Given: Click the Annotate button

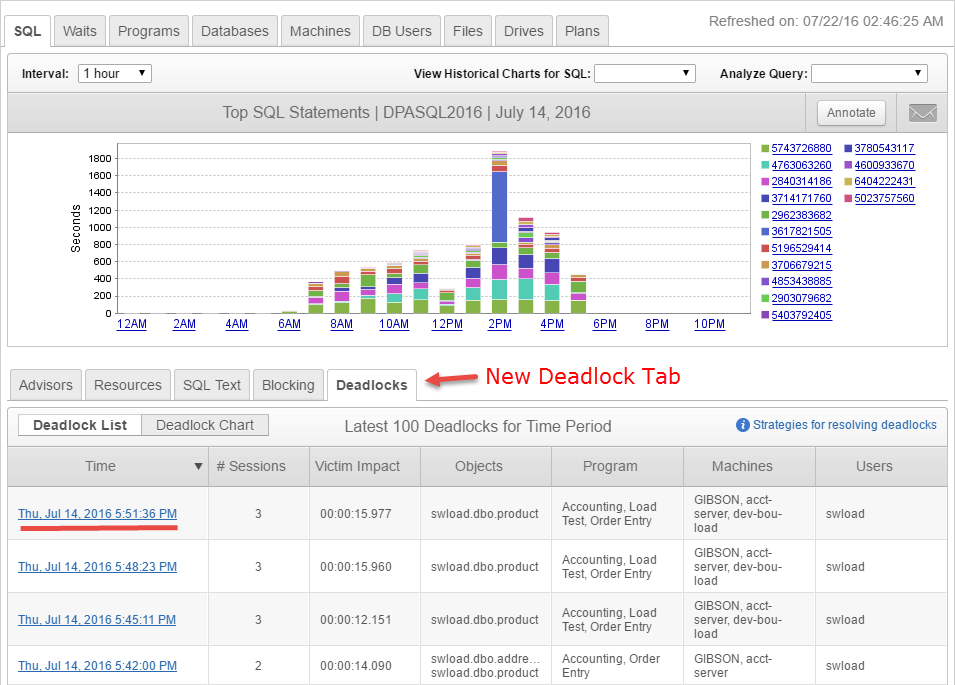Looking at the screenshot, I should click(851, 113).
